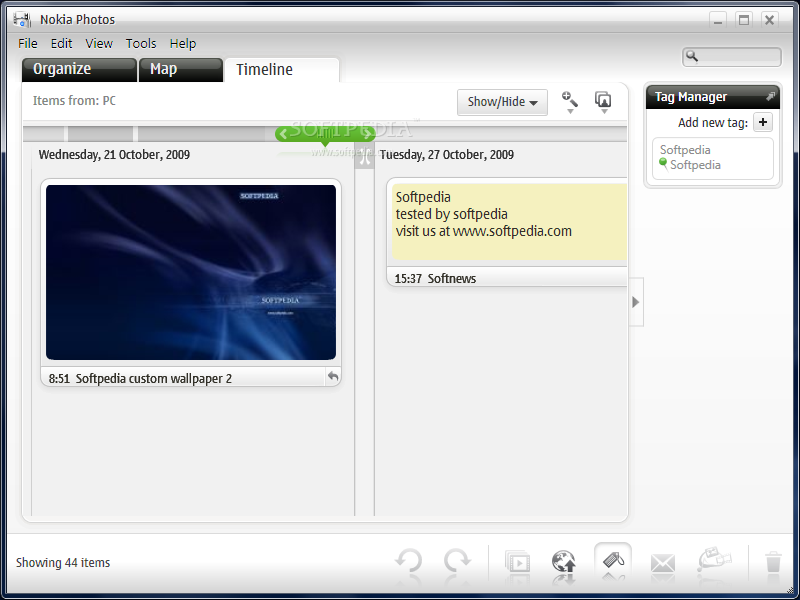Click Tuesday, 27 October, 2009 date header
The width and height of the screenshot is (800, 600).
coord(447,155)
